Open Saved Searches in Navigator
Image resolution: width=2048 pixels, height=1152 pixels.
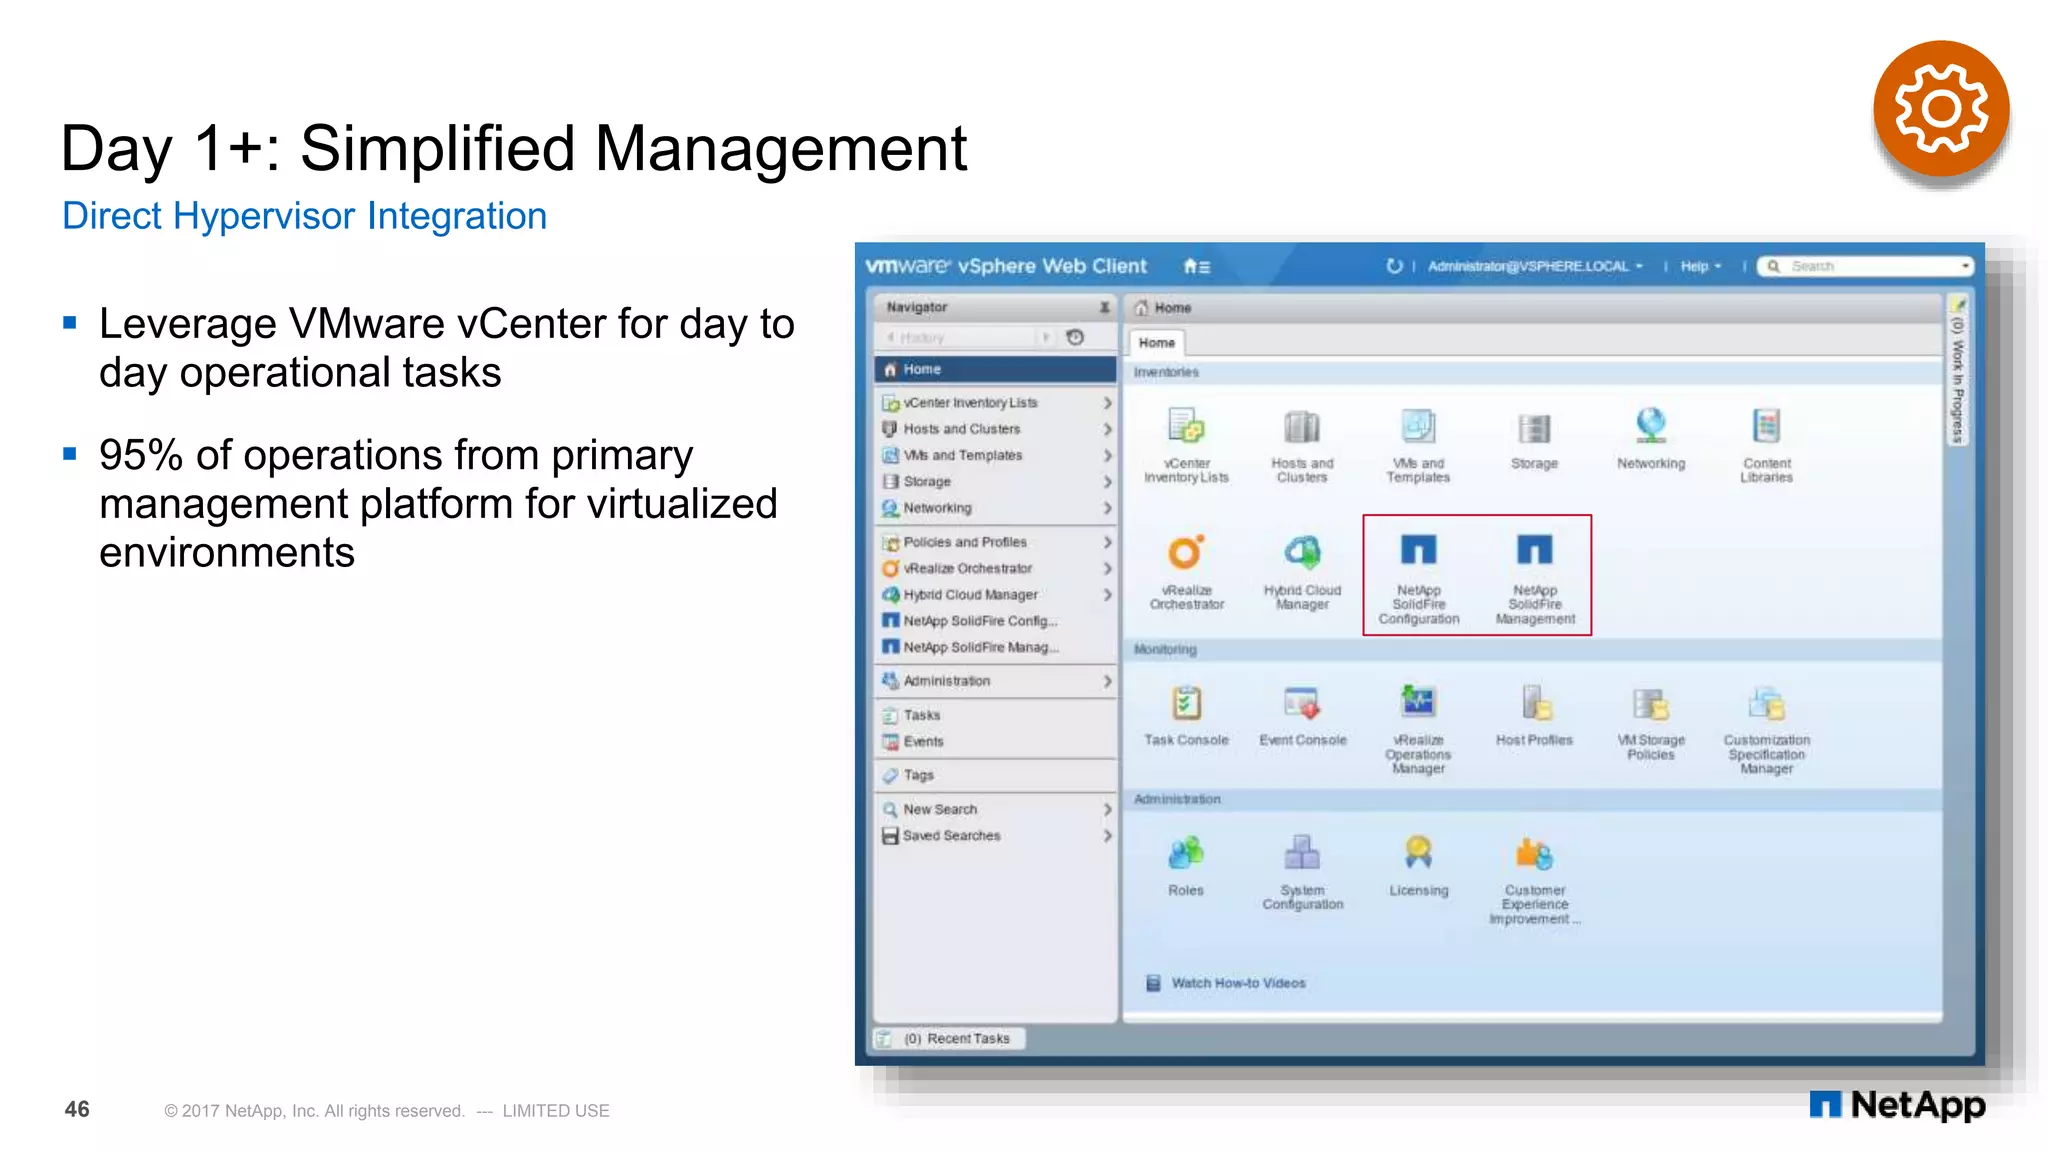pyautogui.click(x=995, y=835)
